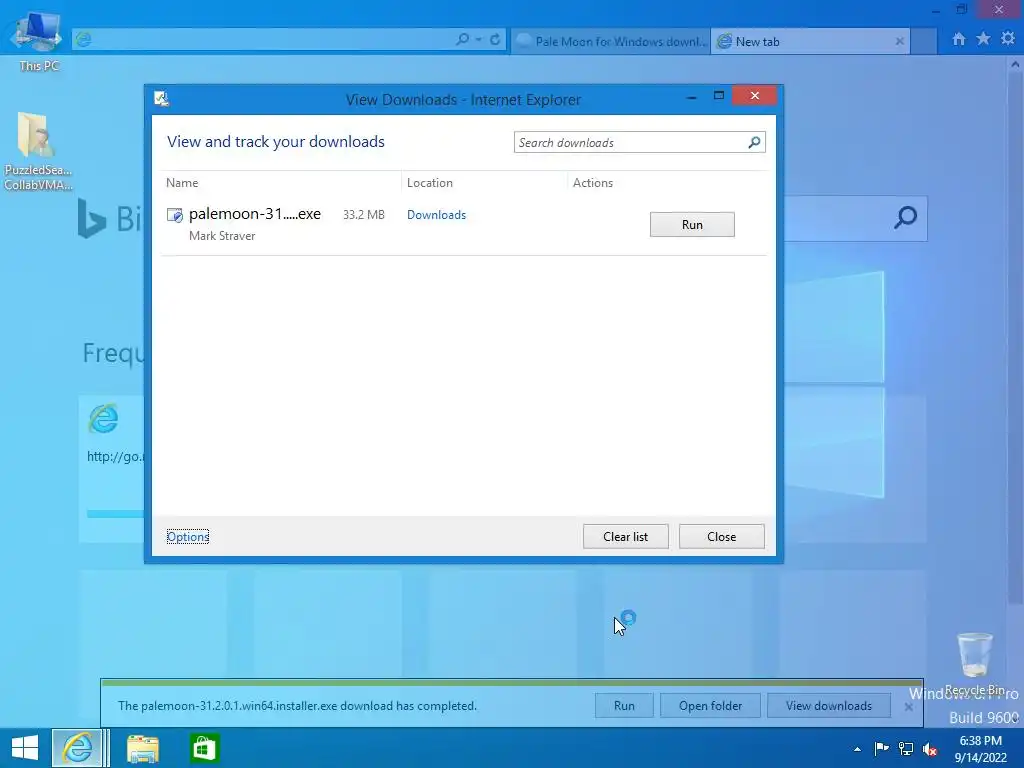1024x768 pixels.
Task: Open the Windows Store taskbar icon
Action: [204, 748]
